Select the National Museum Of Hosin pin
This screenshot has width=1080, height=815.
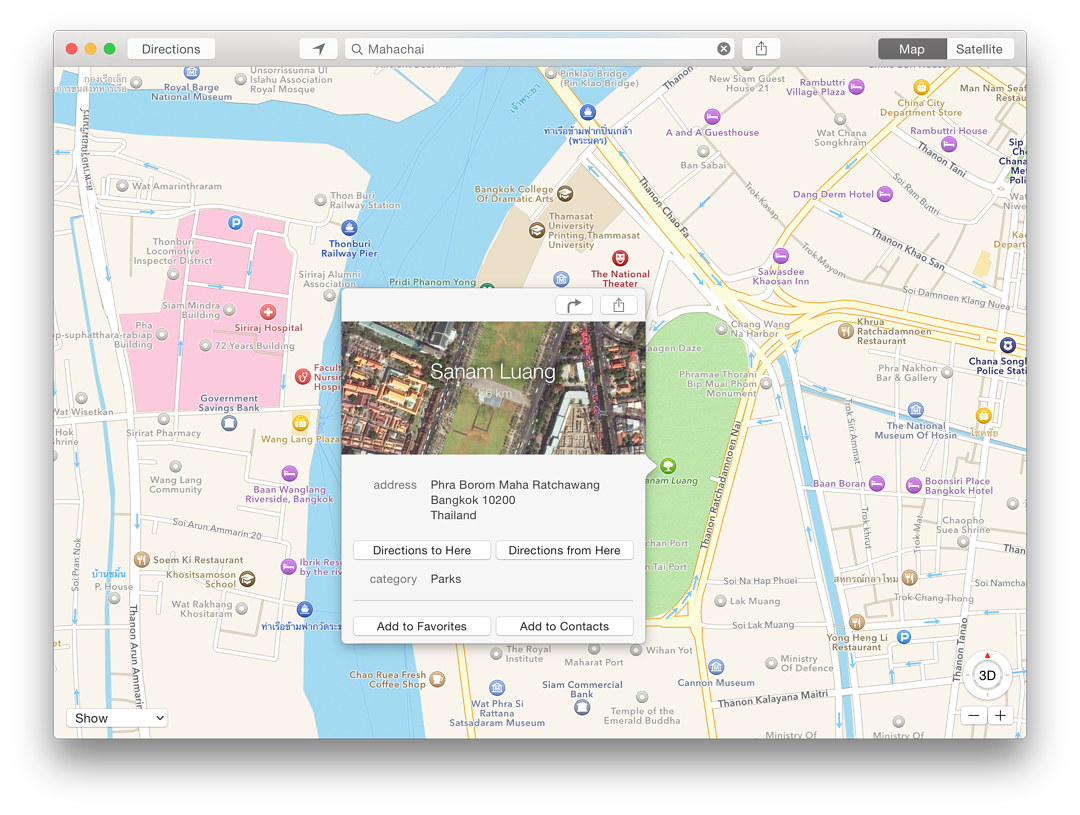point(915,410)
